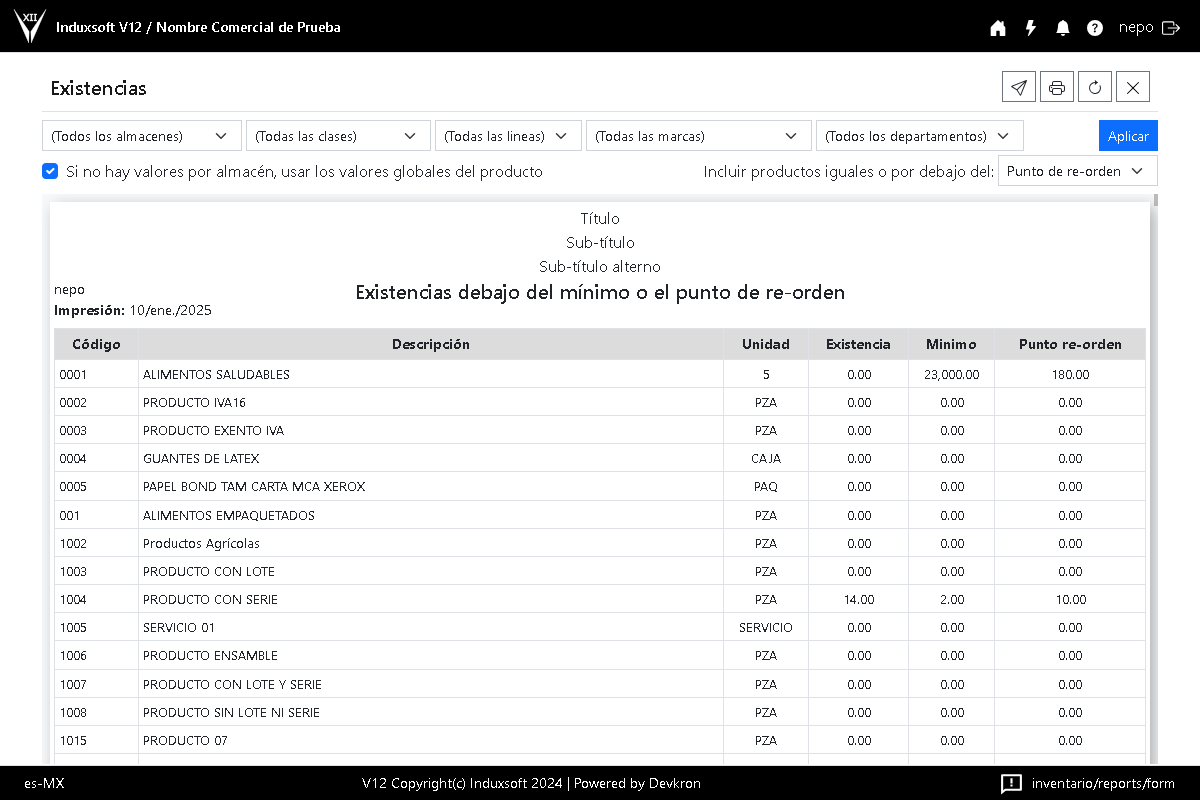Screen dimensions: 1200x800
Task: Toggle global product values checkbox
Action: [x=50, y=171]
